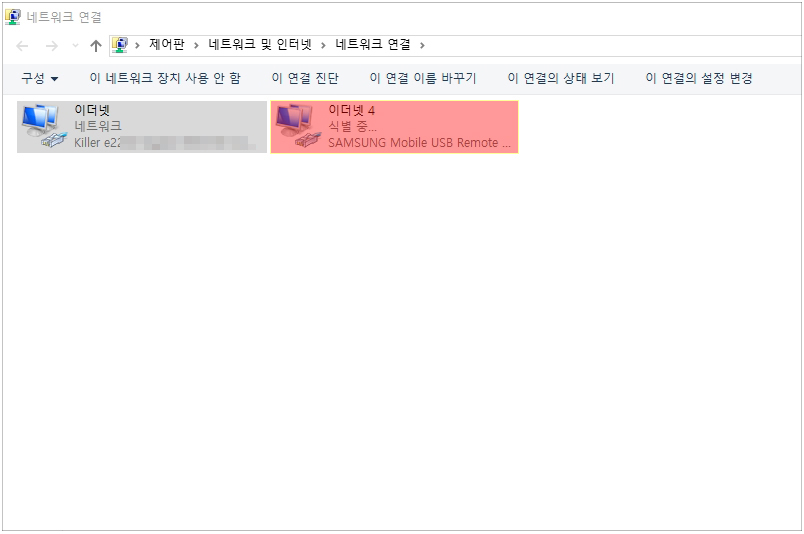Click the back navigation arrow

[22, 46]
